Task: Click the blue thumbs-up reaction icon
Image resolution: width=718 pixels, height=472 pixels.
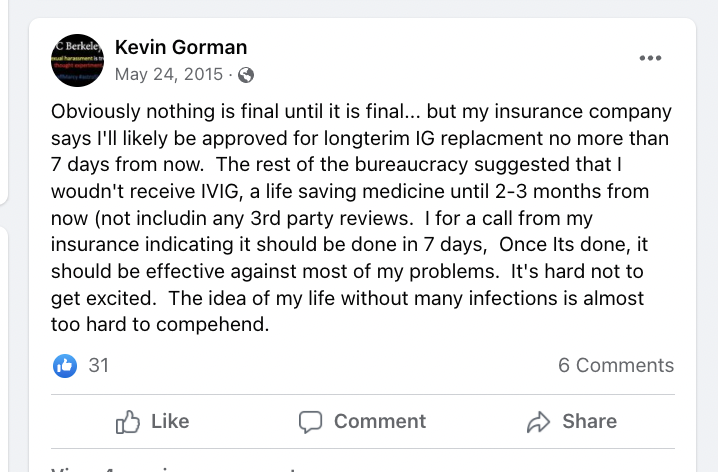Action: [x=65, y=366]
